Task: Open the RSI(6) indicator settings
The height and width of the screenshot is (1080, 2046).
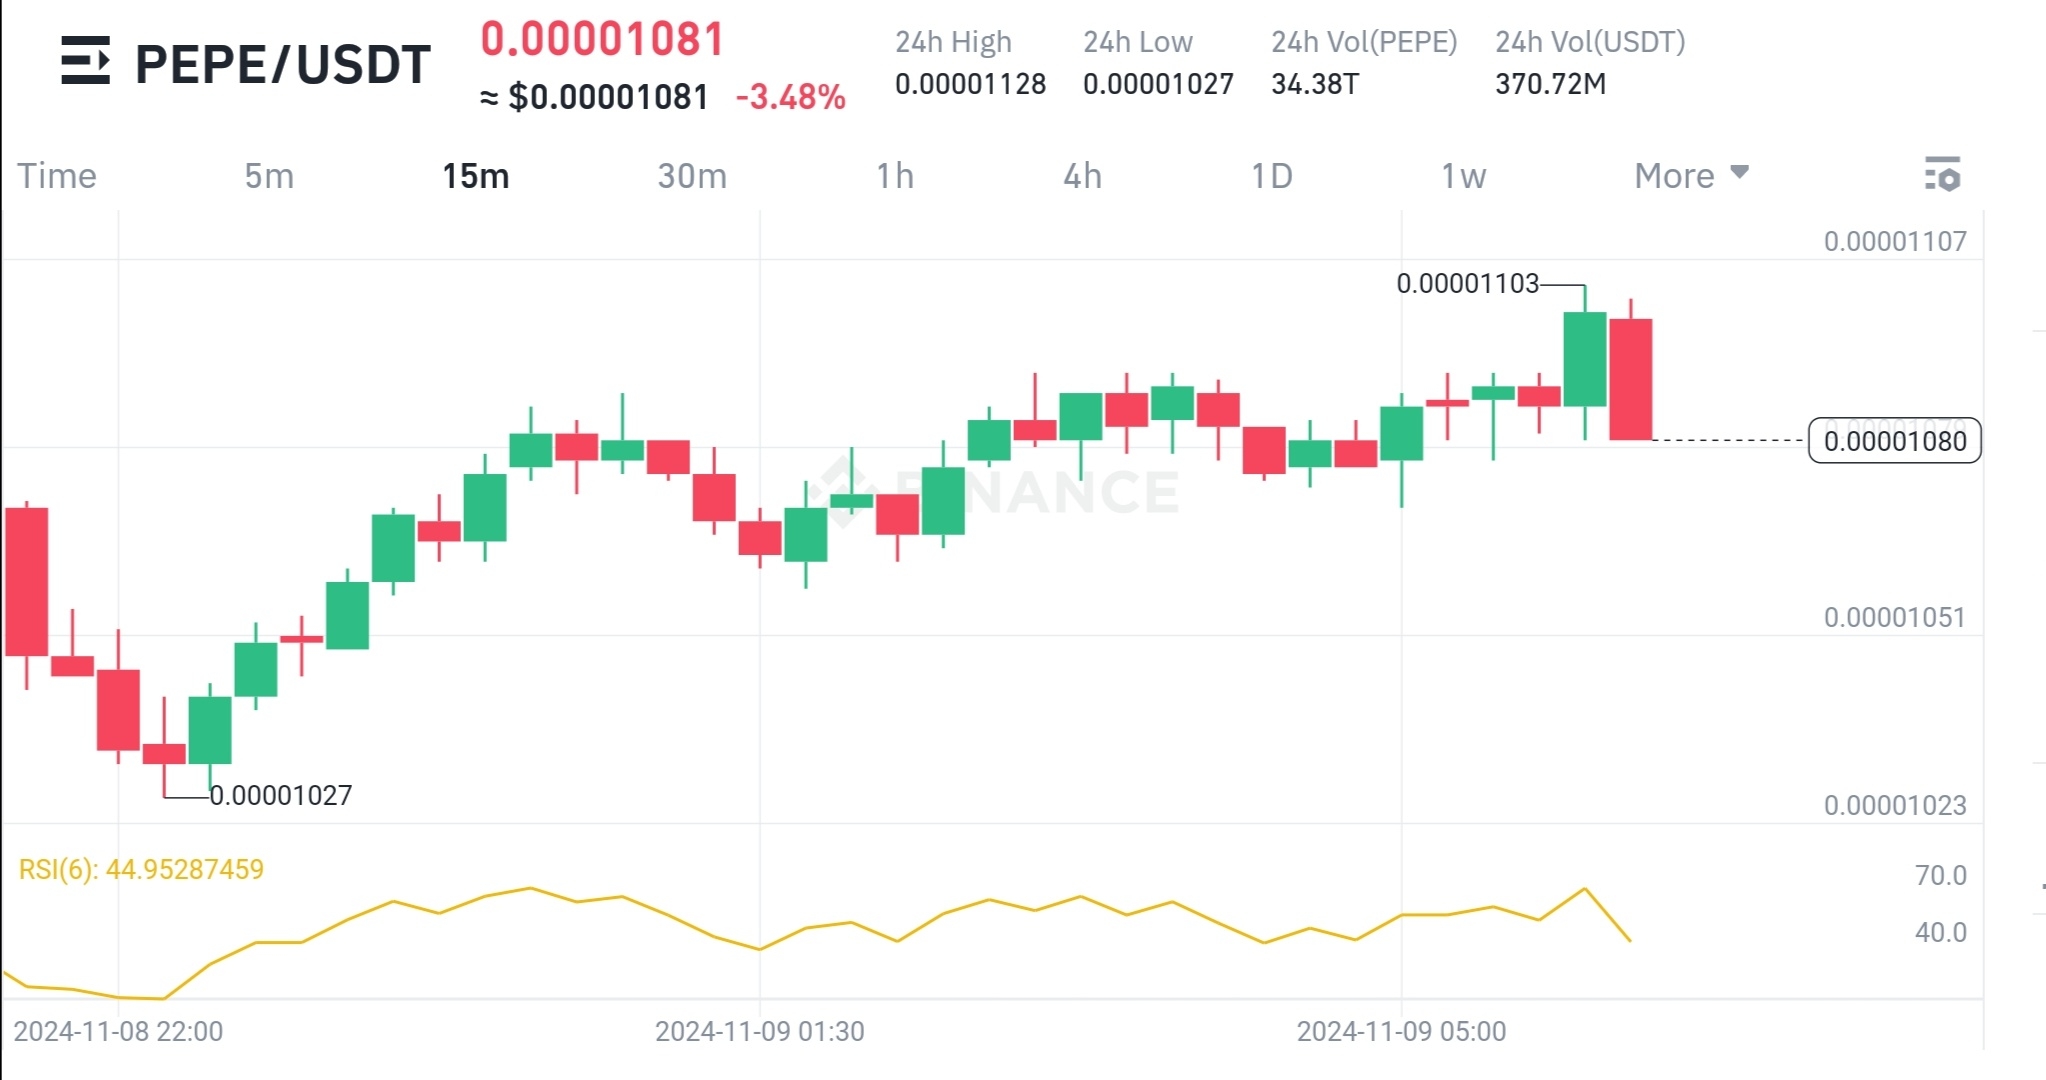Action: [138, 869]
